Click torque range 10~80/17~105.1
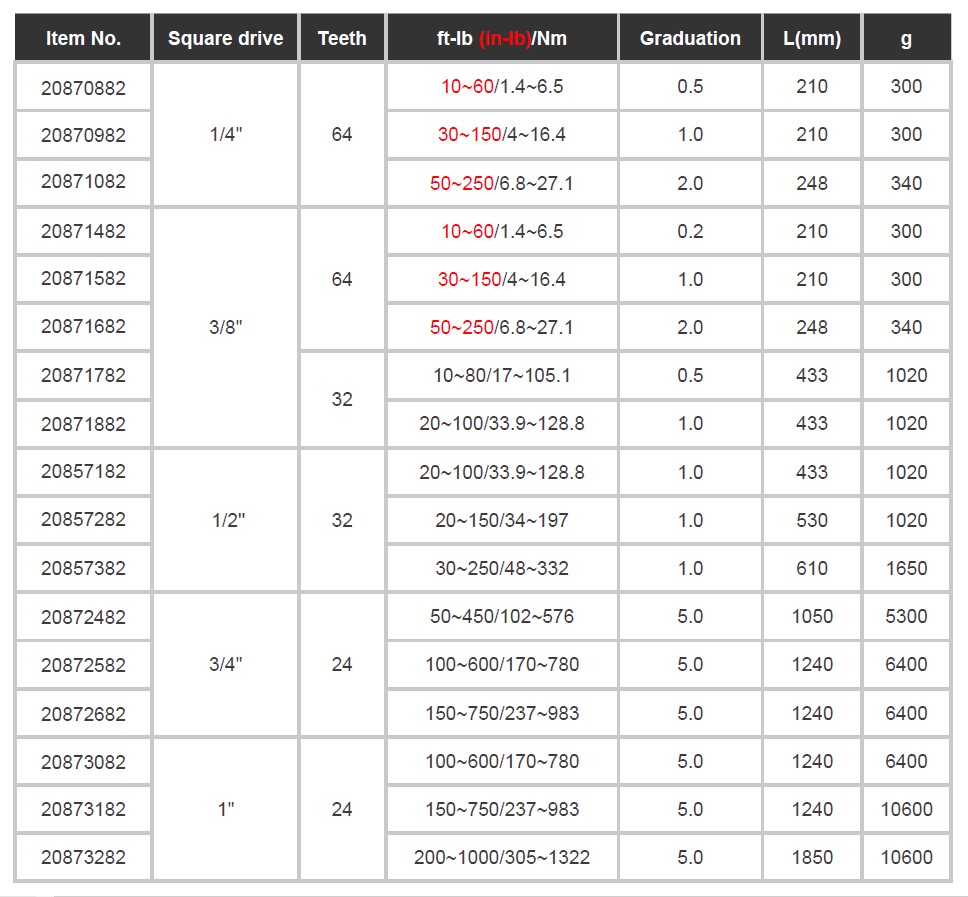The width and height of the screenshot is (968, 897). tap(502, 375)
